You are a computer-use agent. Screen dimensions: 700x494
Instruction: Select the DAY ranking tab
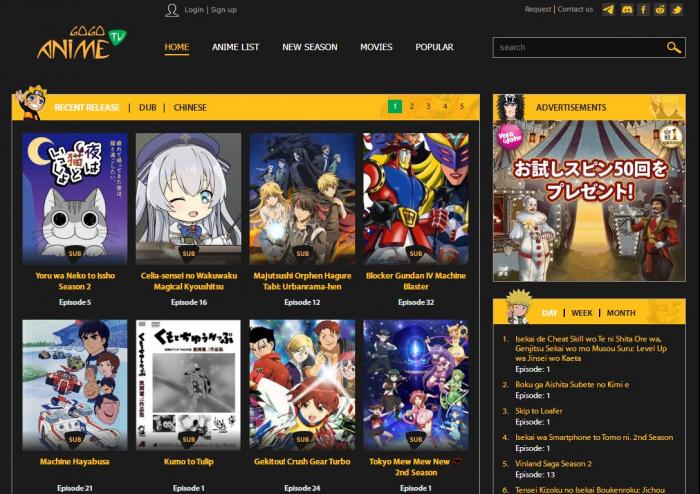click(550, 313)
